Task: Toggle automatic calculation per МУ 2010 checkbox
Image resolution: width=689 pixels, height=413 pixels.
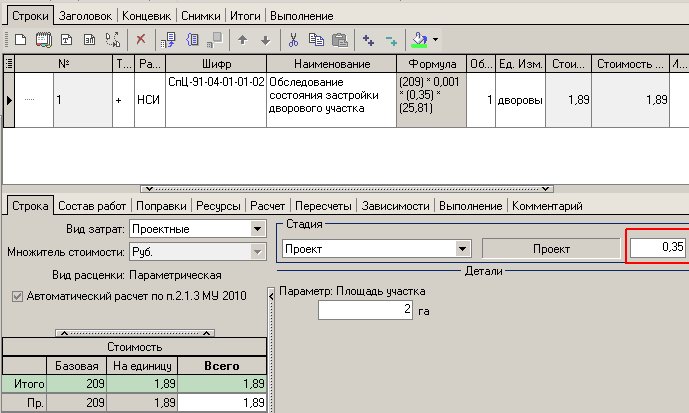Action: [x=17, y=296]
